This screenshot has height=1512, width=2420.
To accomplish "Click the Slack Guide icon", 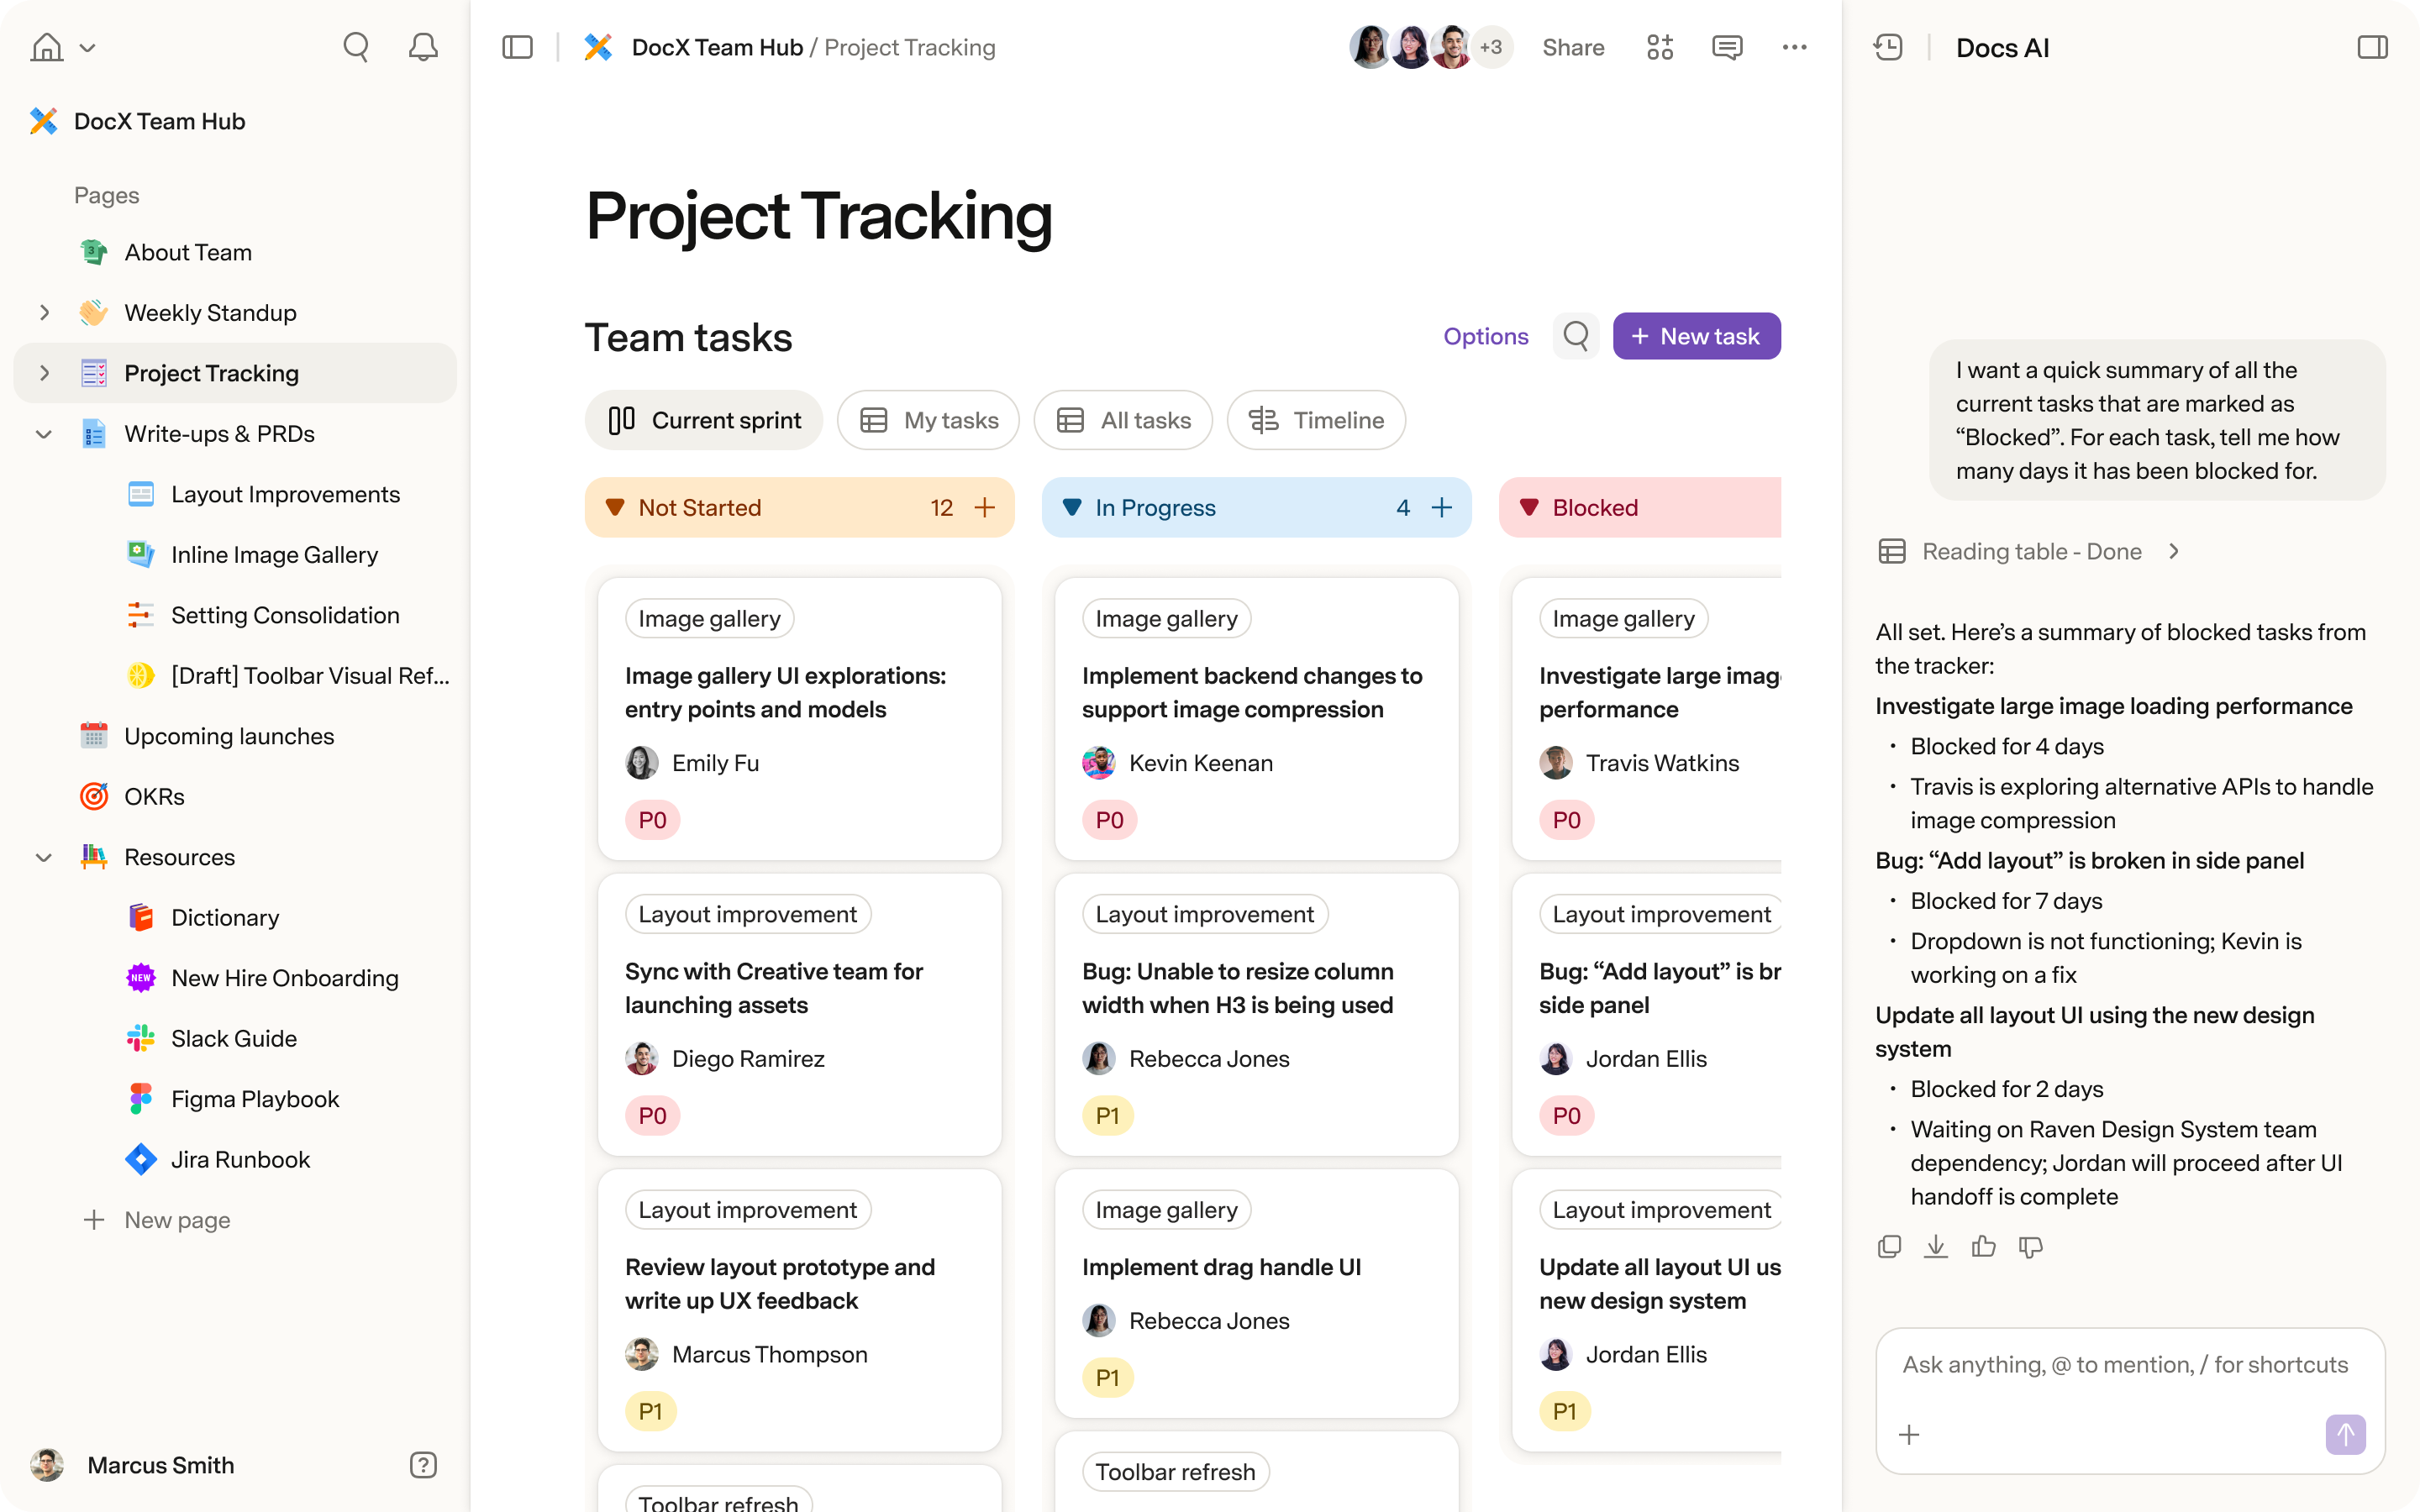I will click(141, 1038).
